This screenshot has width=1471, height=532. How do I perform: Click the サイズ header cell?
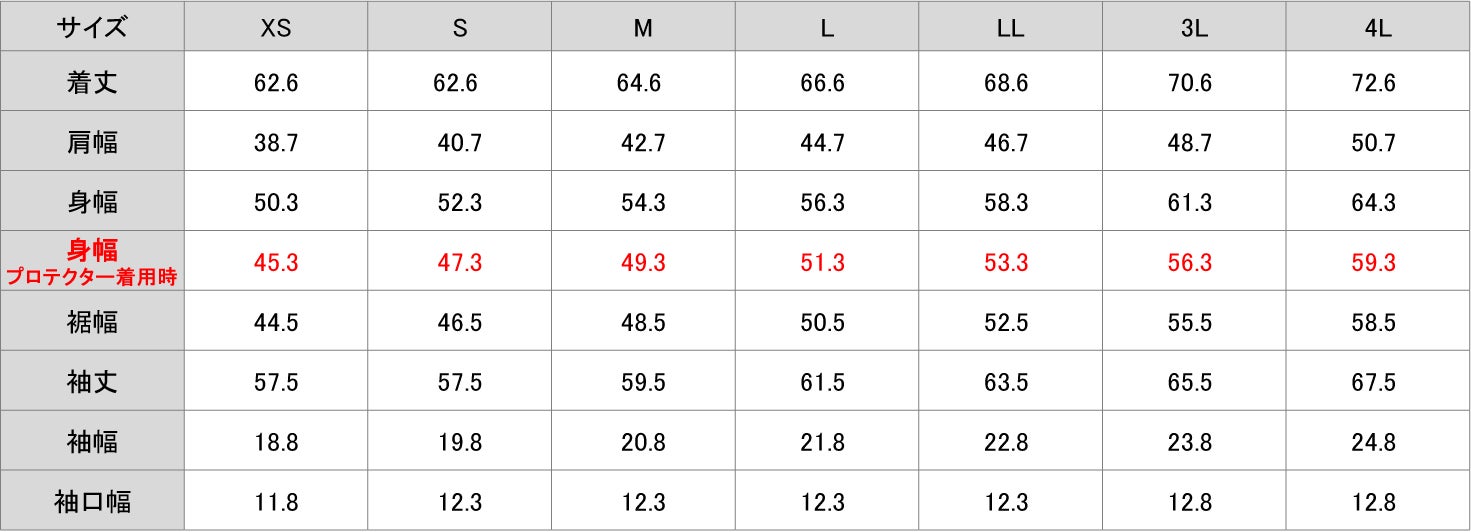(92, 28)
